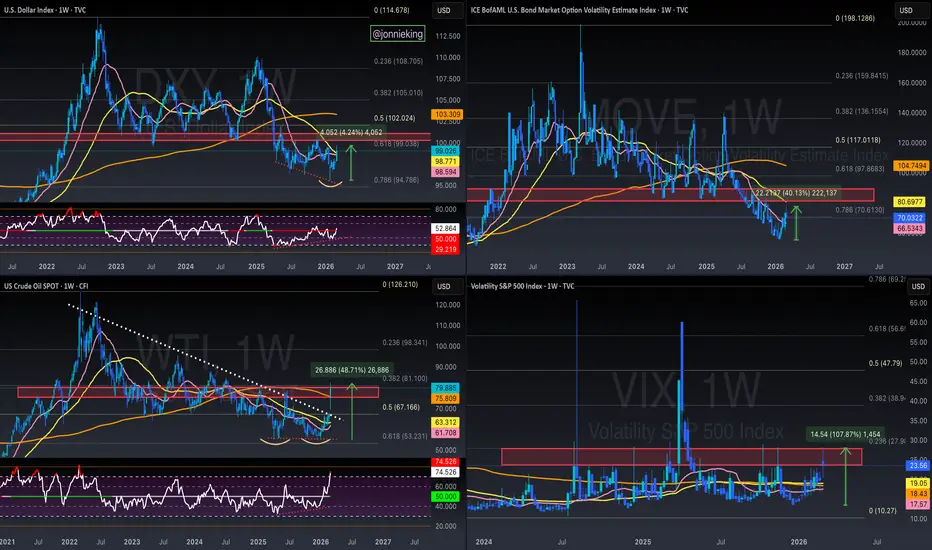This screenshot has height=550, width=932.
Task: Click the orange 18.43 VIX label
Action: (918, 494)
